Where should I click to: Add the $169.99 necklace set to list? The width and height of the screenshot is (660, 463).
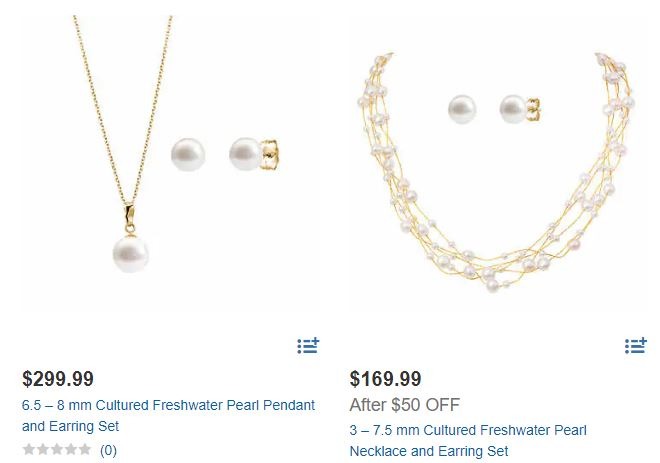(636, 346)
